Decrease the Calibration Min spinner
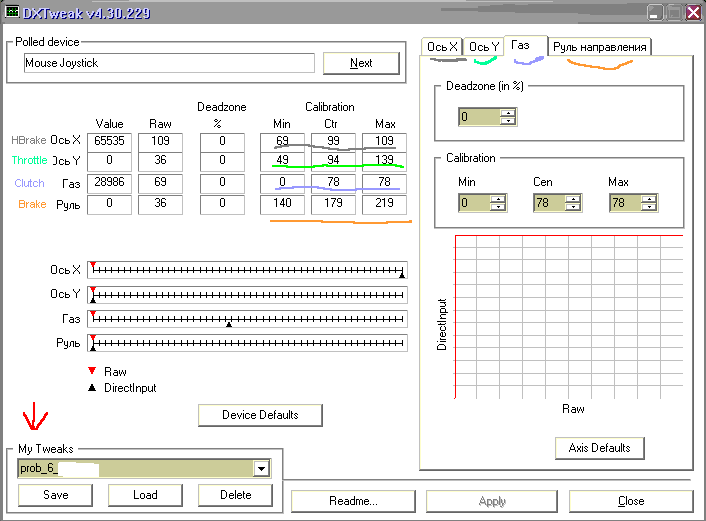This screenshot has height=521, width=706. pos(498,207)
